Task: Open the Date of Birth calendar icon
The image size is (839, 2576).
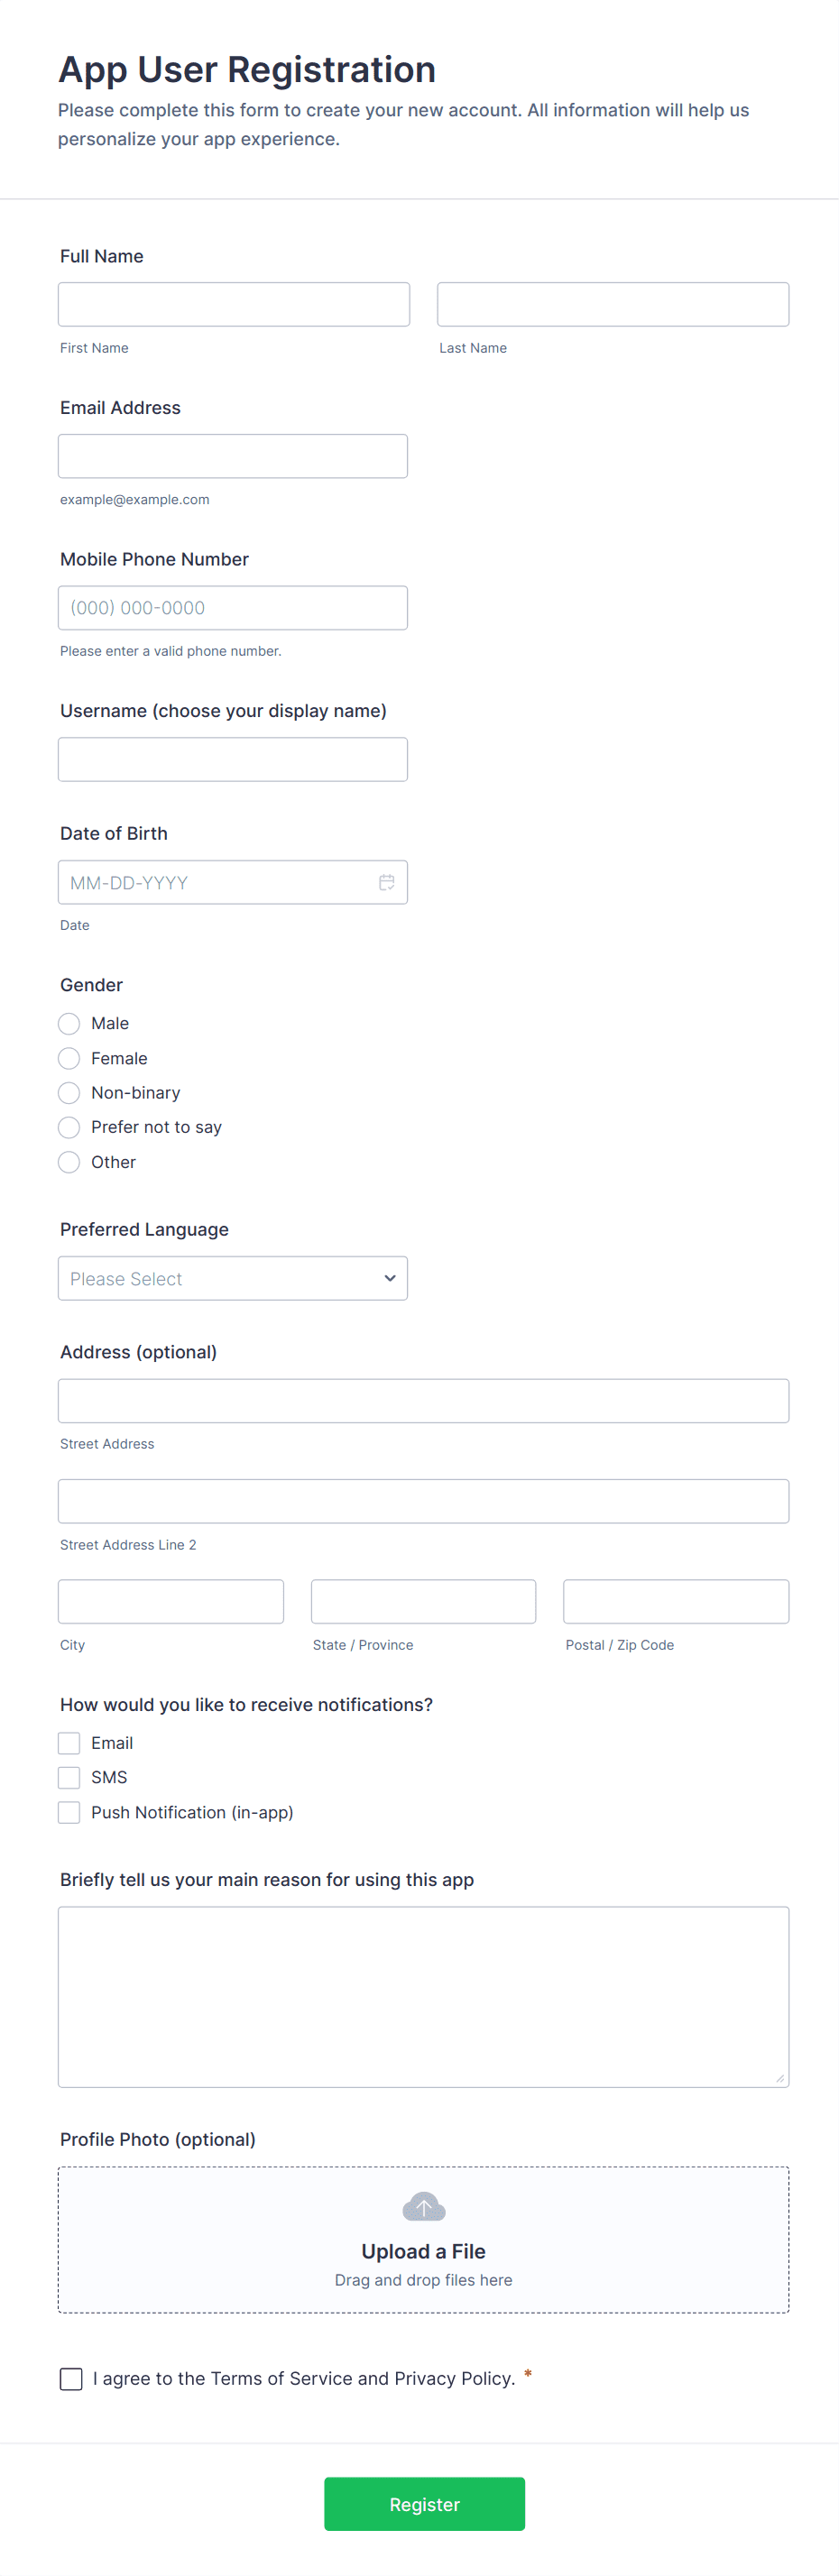Action: coord(386,882)
